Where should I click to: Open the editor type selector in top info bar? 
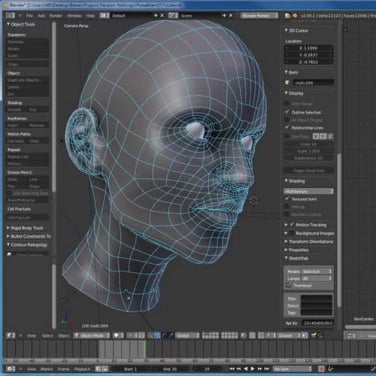pyautogui.click(x=11, y=15)
